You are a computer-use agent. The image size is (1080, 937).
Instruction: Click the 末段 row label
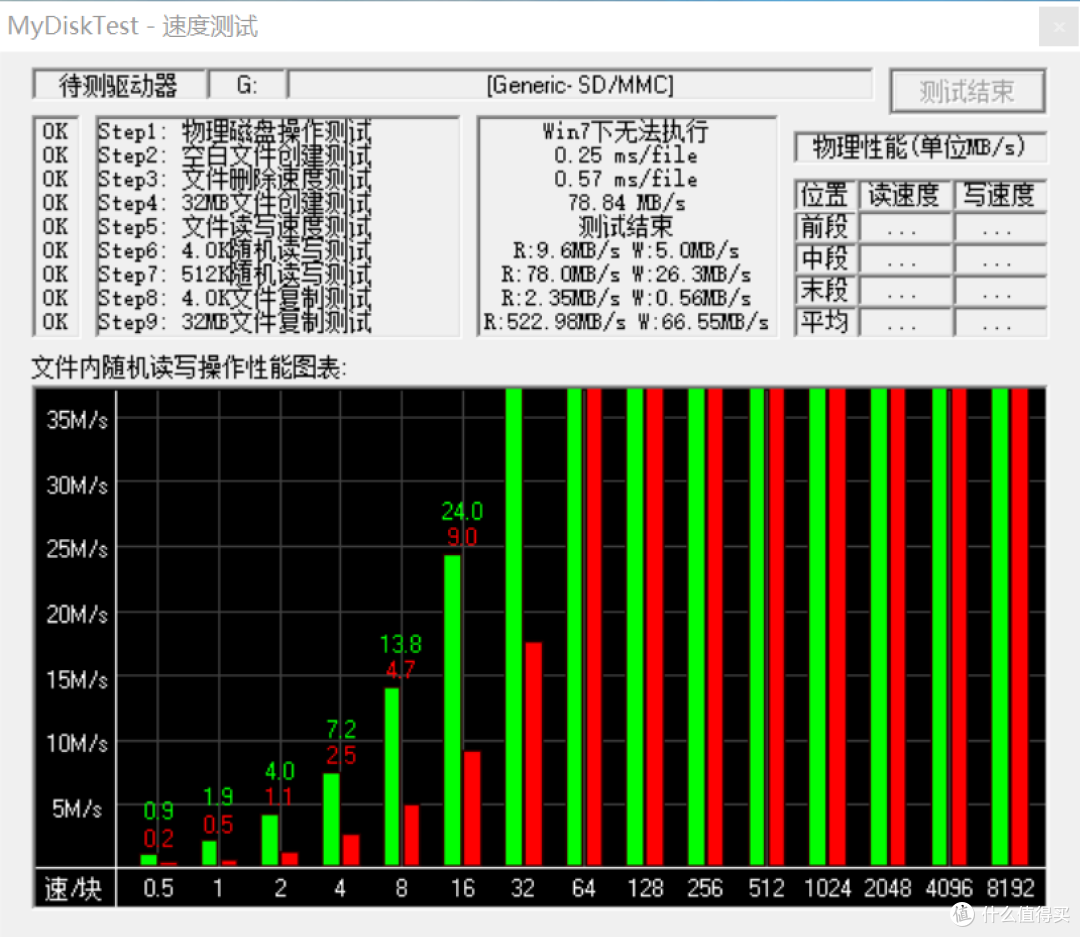pos(824,290)
